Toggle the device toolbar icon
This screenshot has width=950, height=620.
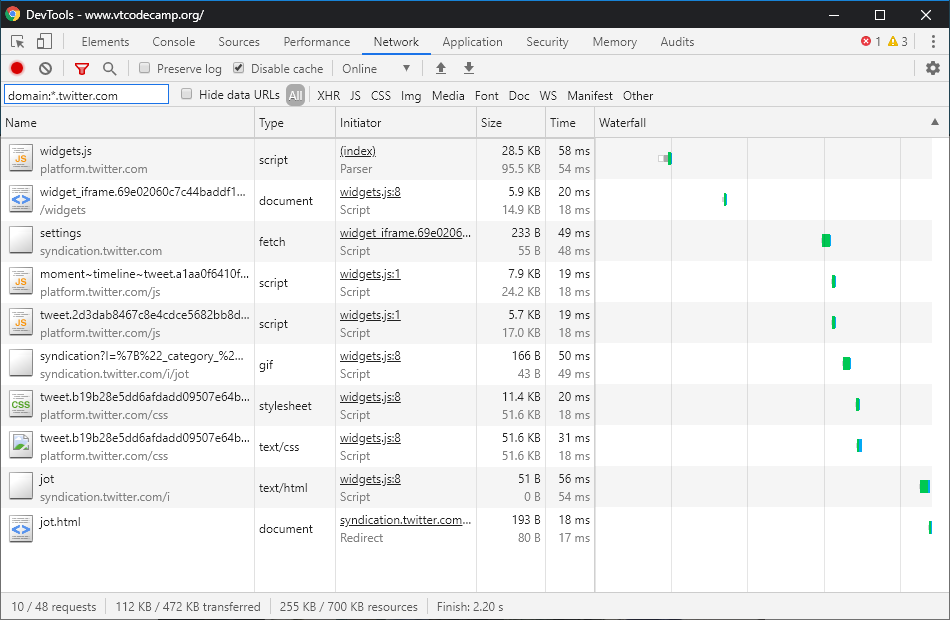click(x=44, y=41)
